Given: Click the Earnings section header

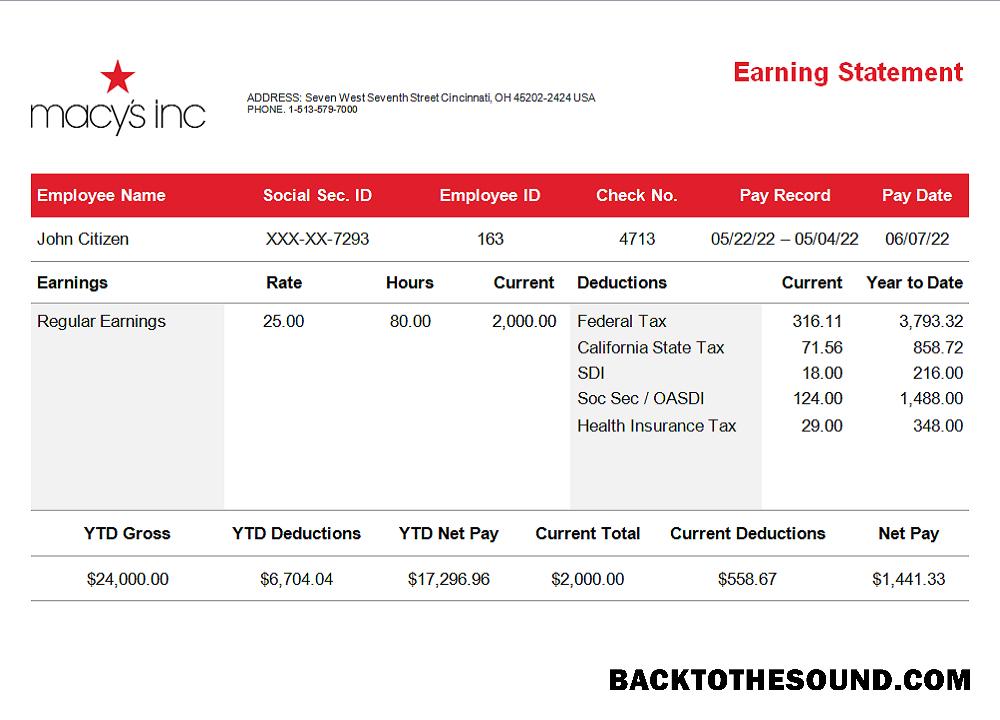Looking at the screenshot, I should tap(72, 283).
